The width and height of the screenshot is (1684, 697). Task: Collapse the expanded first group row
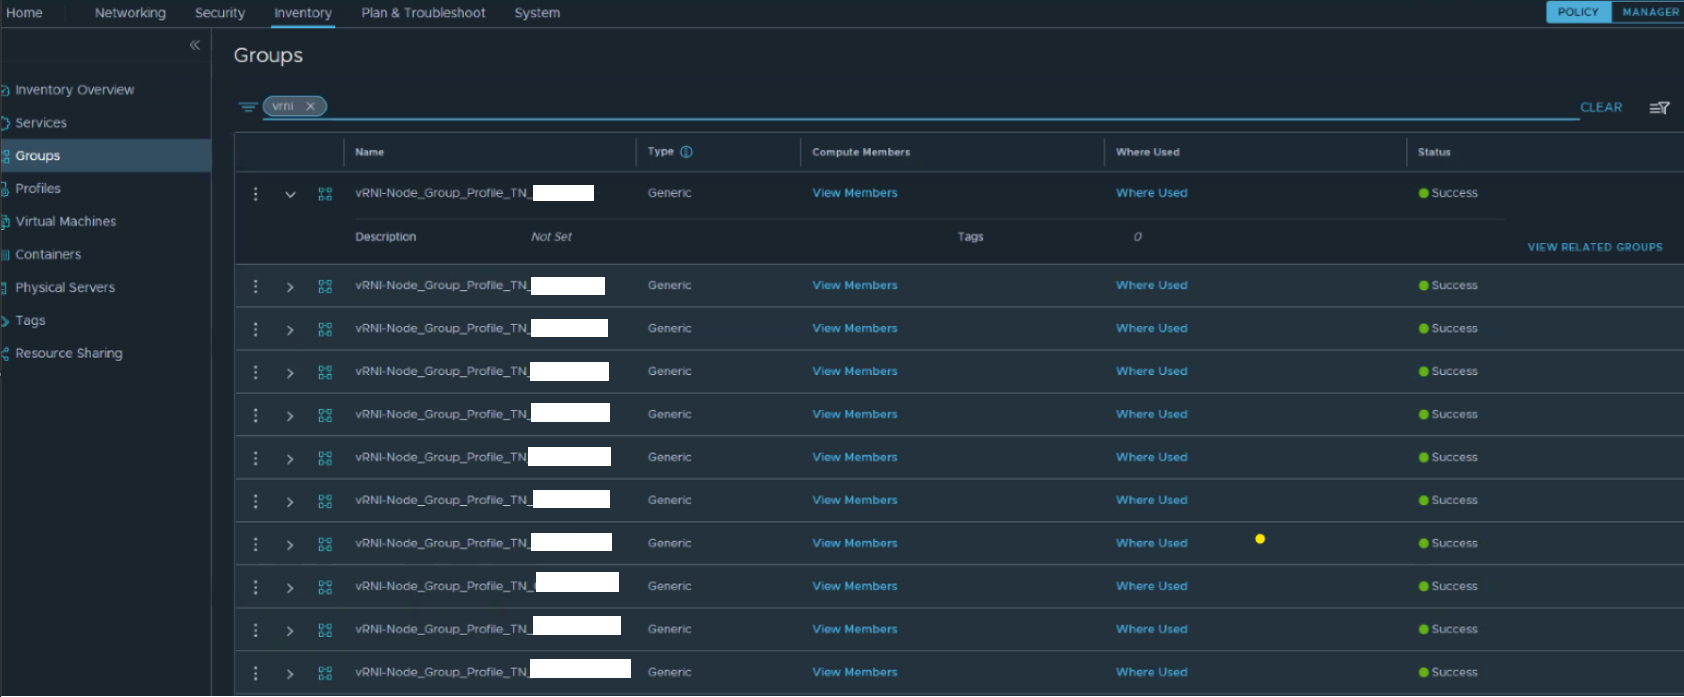click(x=290, y=195)
